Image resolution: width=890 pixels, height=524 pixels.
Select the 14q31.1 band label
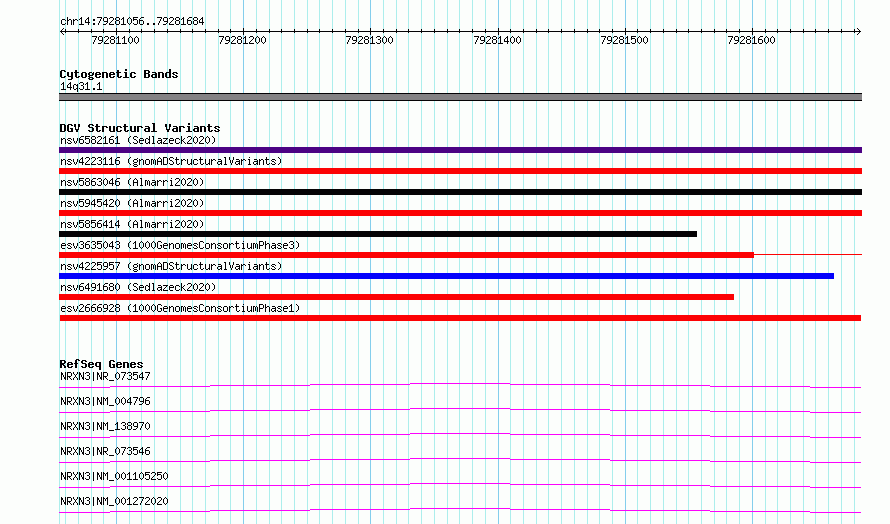point(81,86)
